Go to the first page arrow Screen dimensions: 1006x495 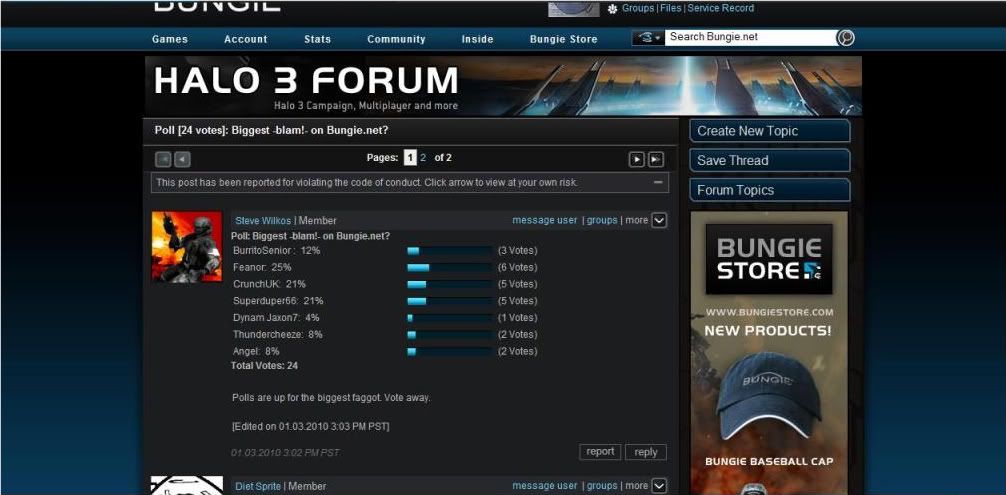(163, 159)
